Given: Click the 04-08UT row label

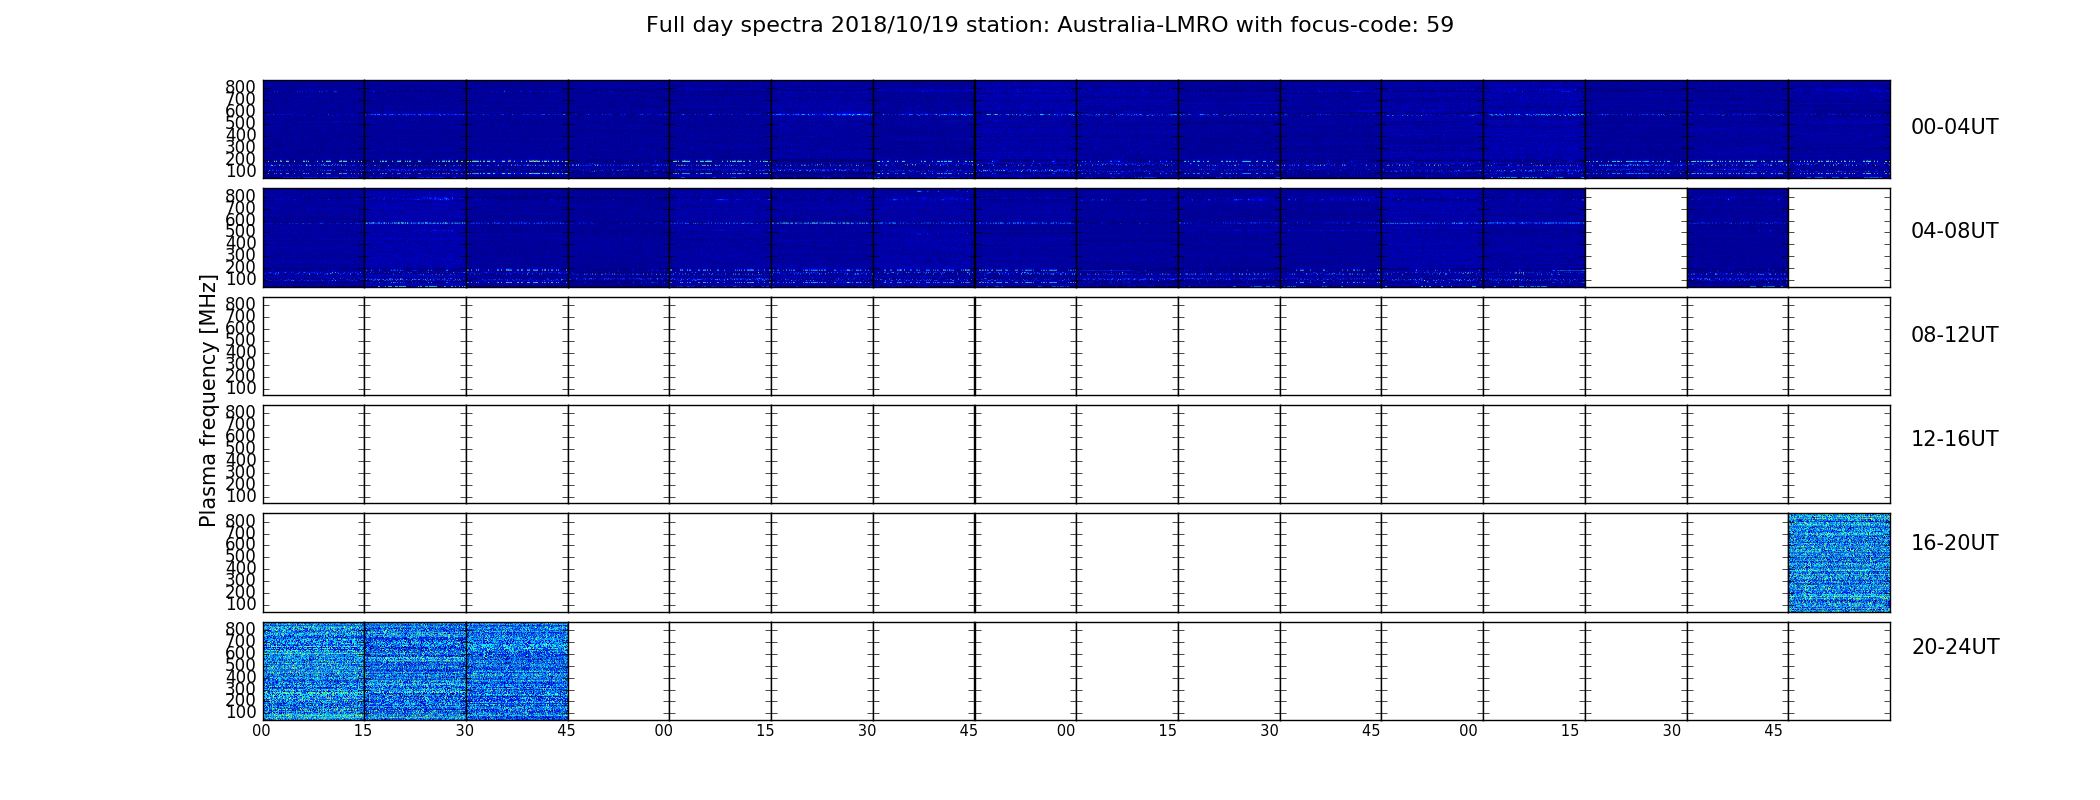Looking at the screenshot, I should coord(1954,231).
